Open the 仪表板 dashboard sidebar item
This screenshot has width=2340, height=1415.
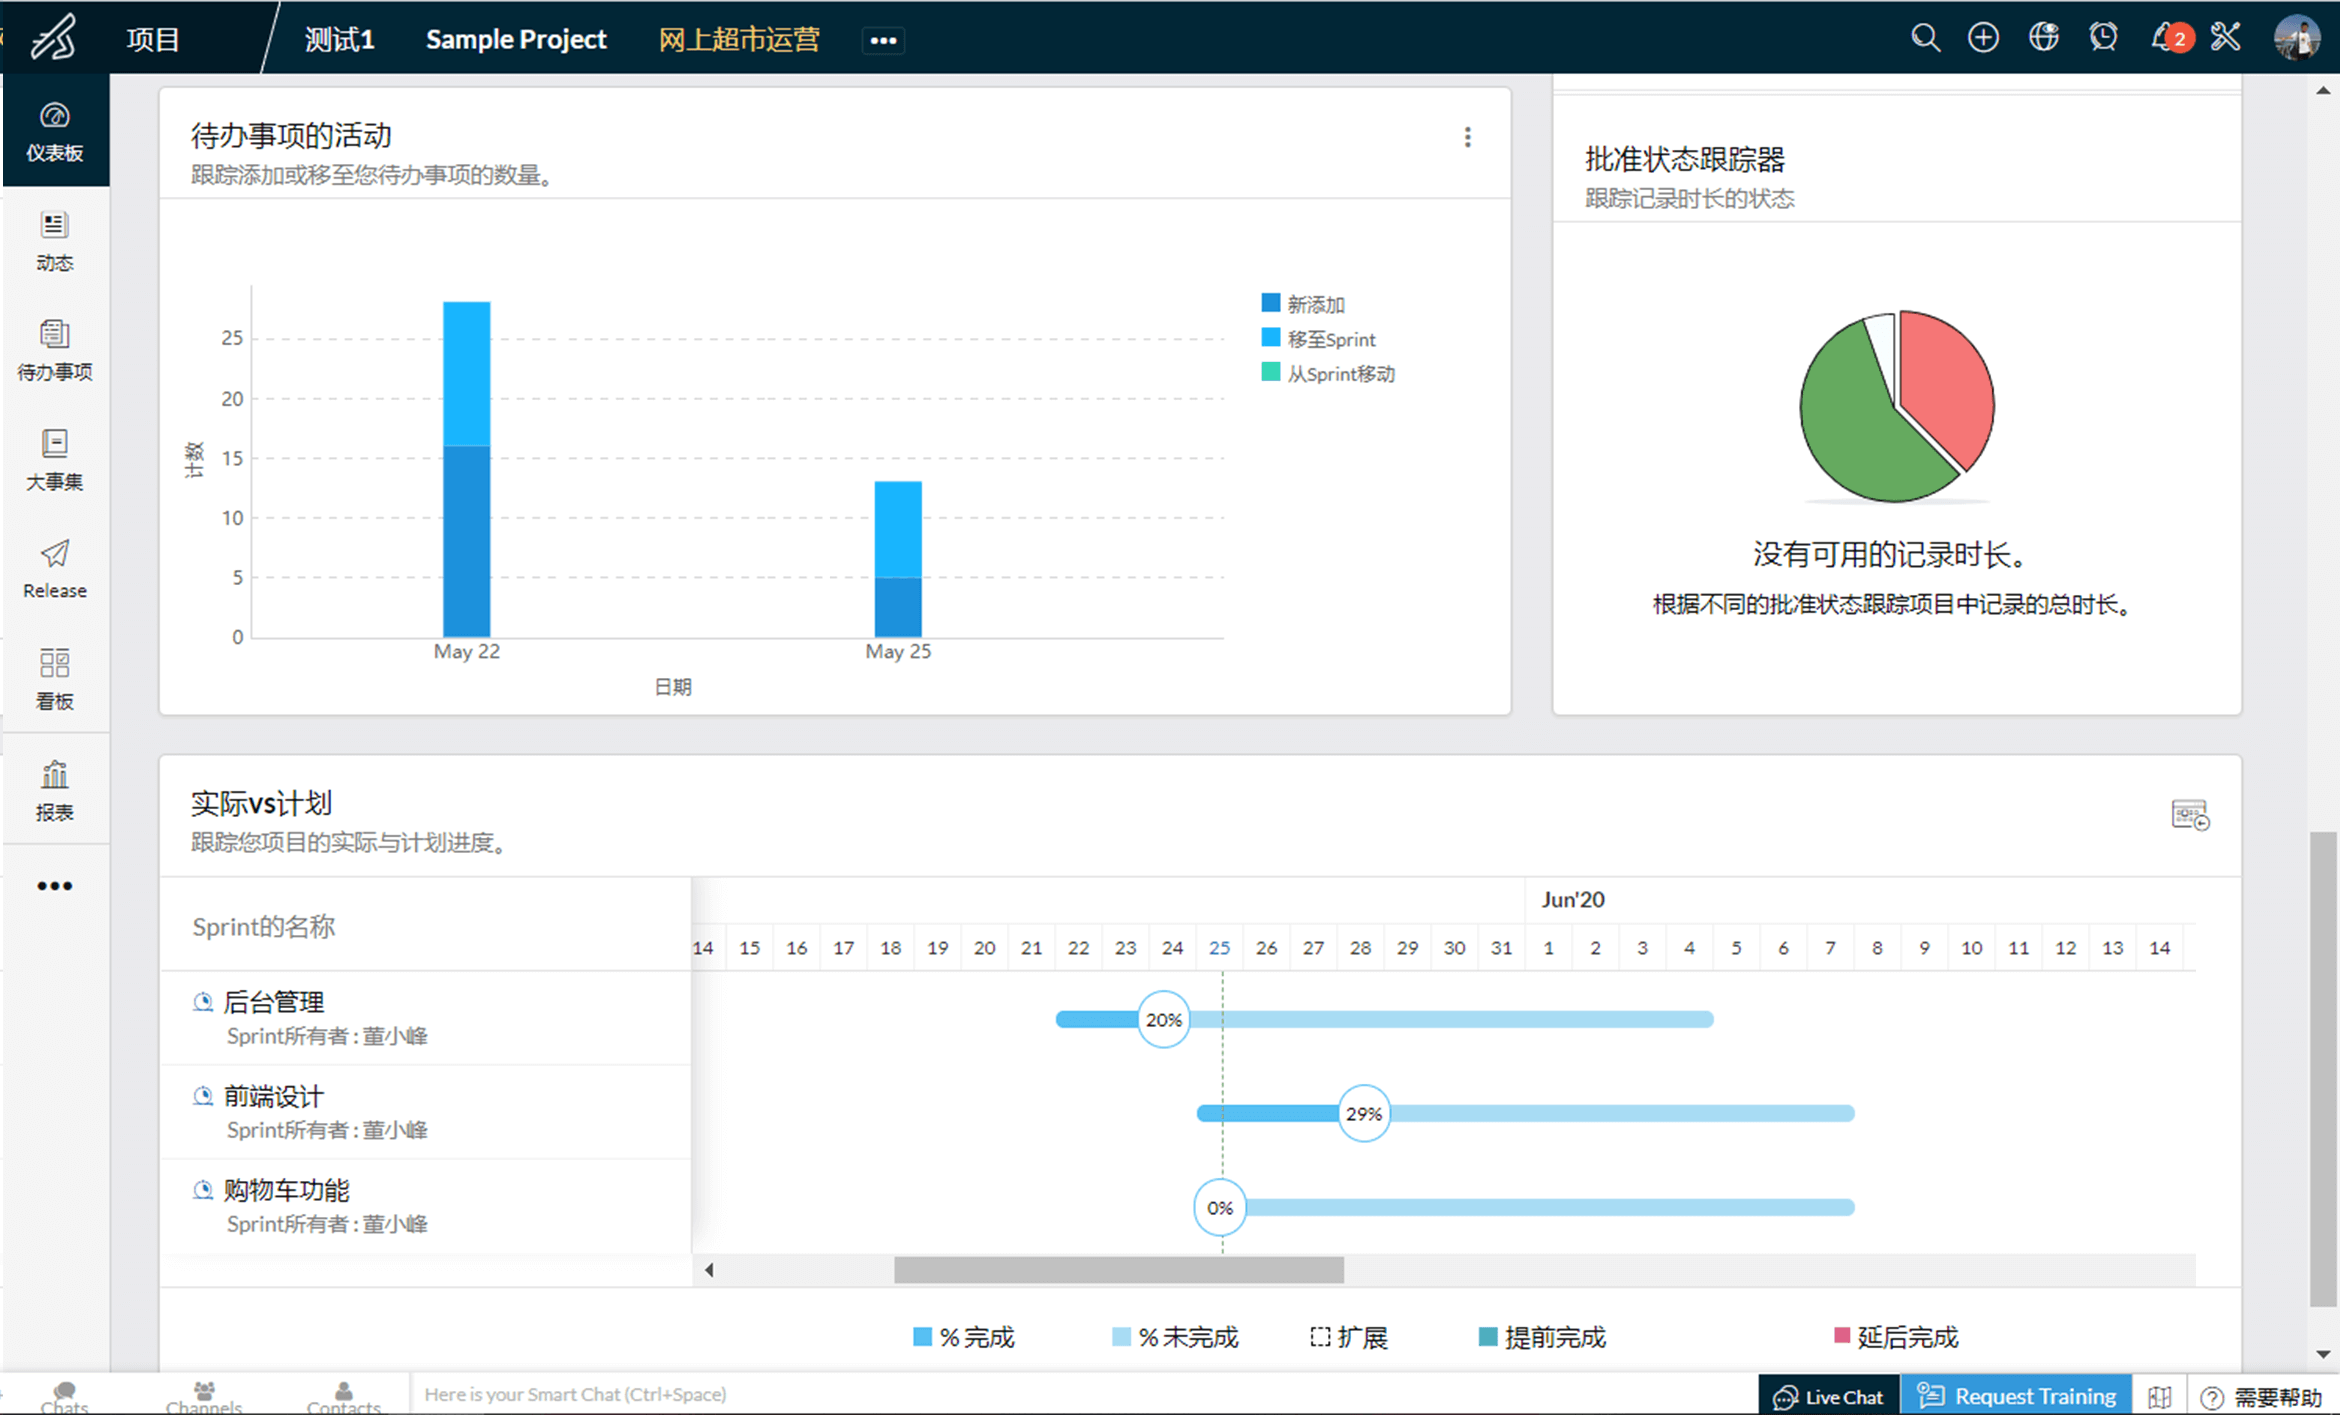tap(55, 131)
